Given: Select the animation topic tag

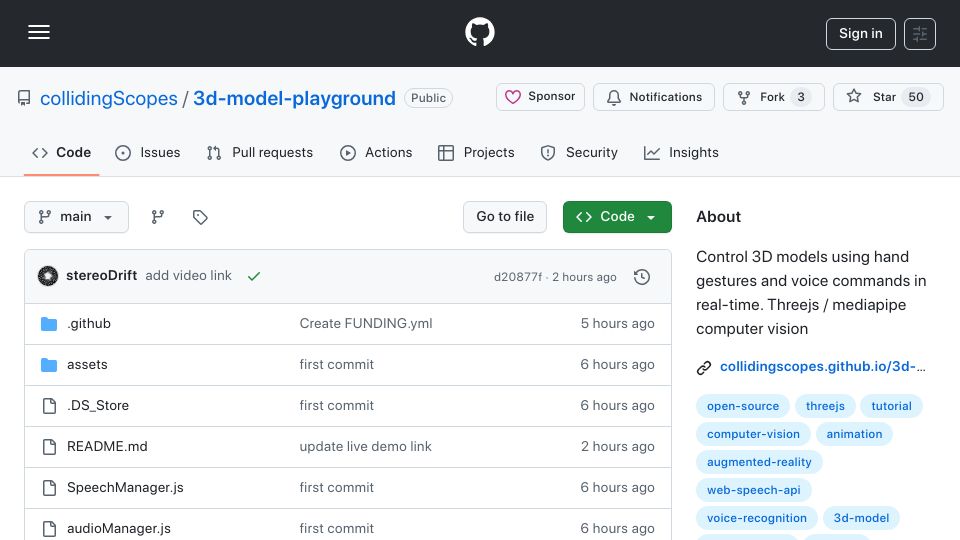Looking at the screenshot, I should (854, 434).
